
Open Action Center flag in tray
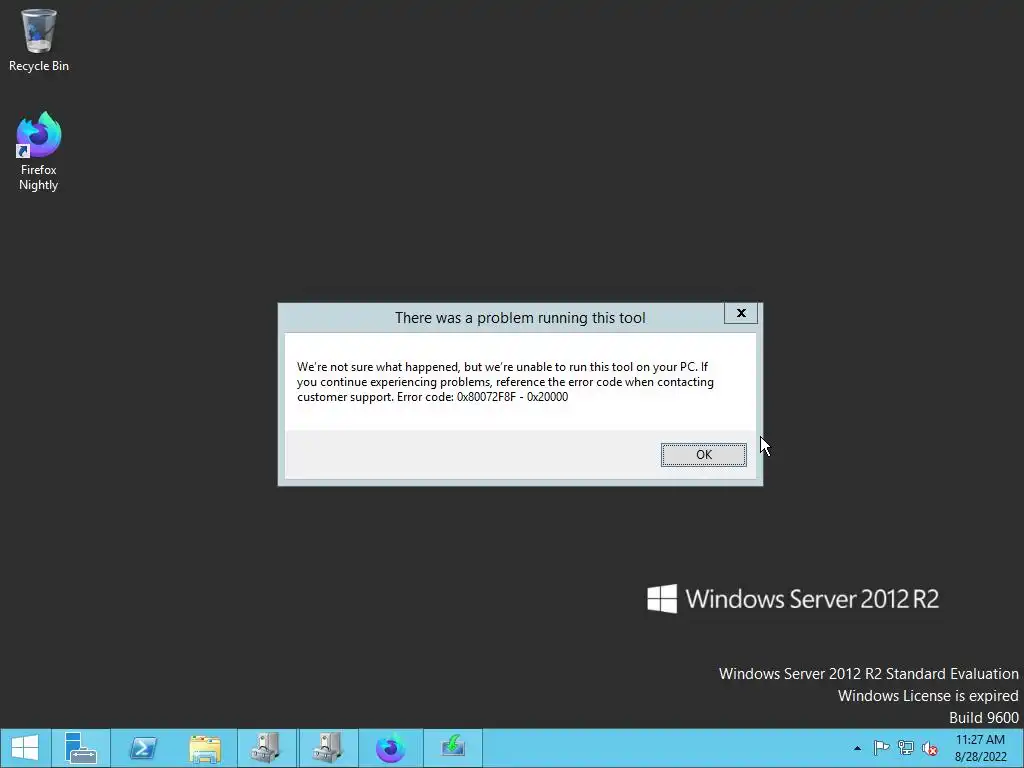[881, 748]
